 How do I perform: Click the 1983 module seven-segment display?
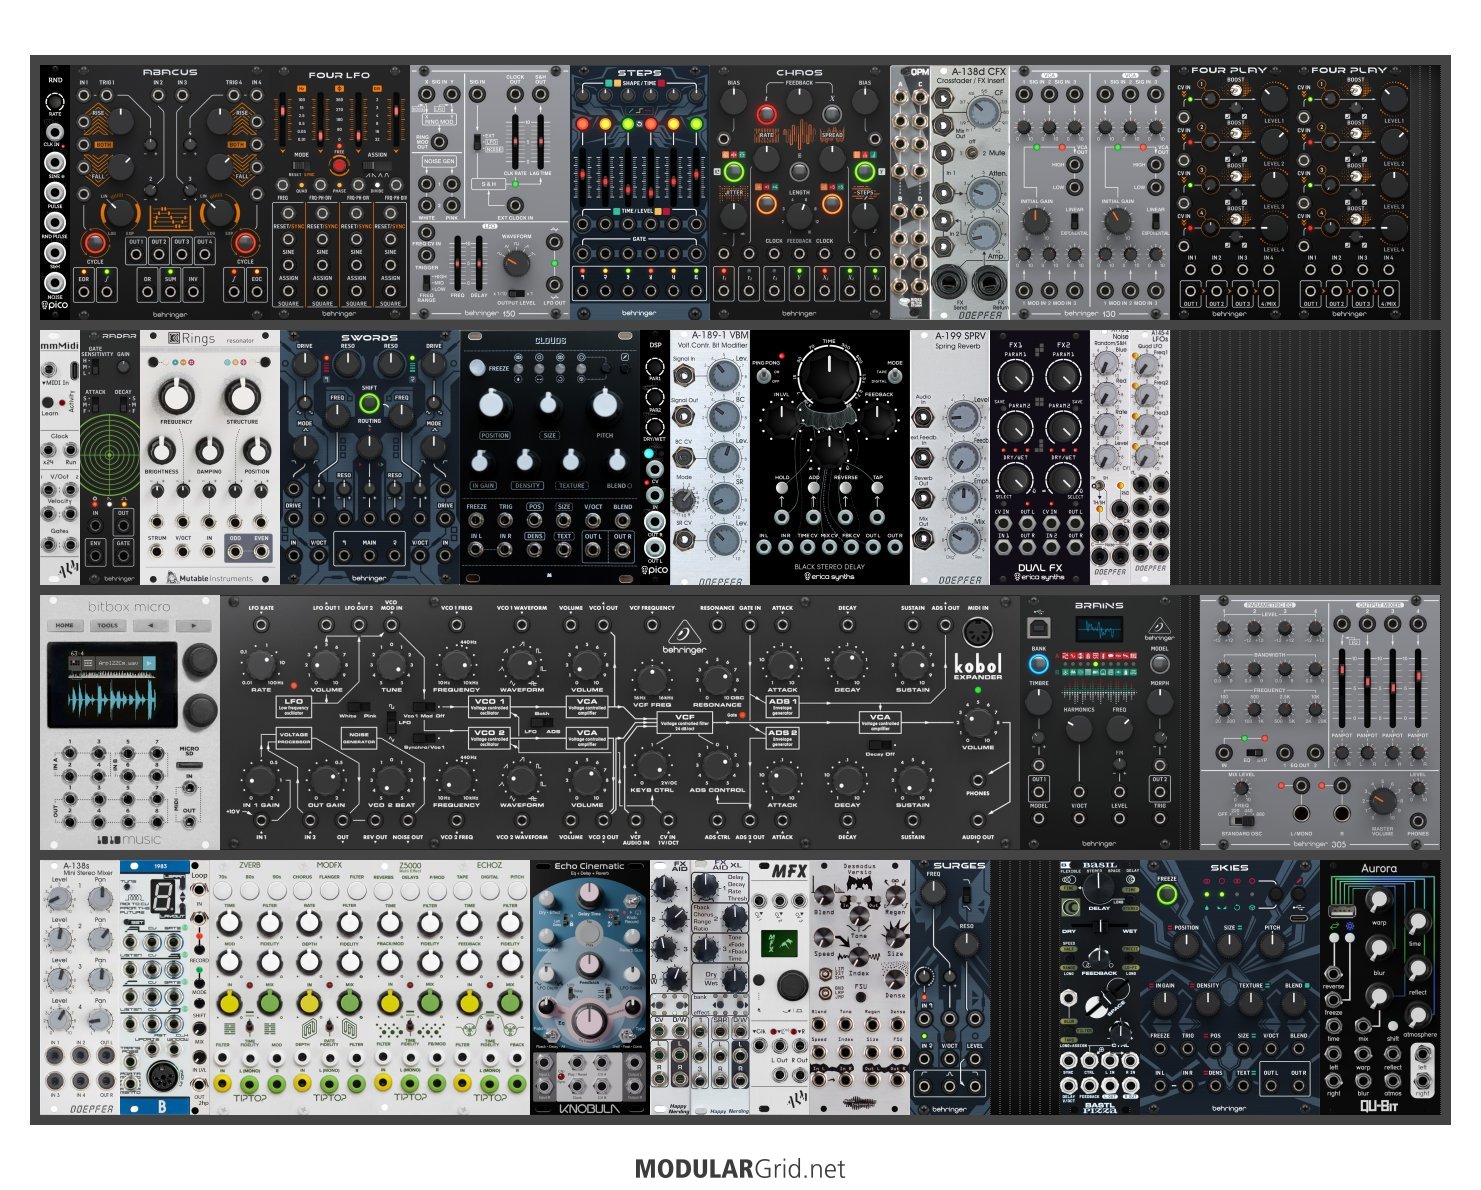[162, 895]
